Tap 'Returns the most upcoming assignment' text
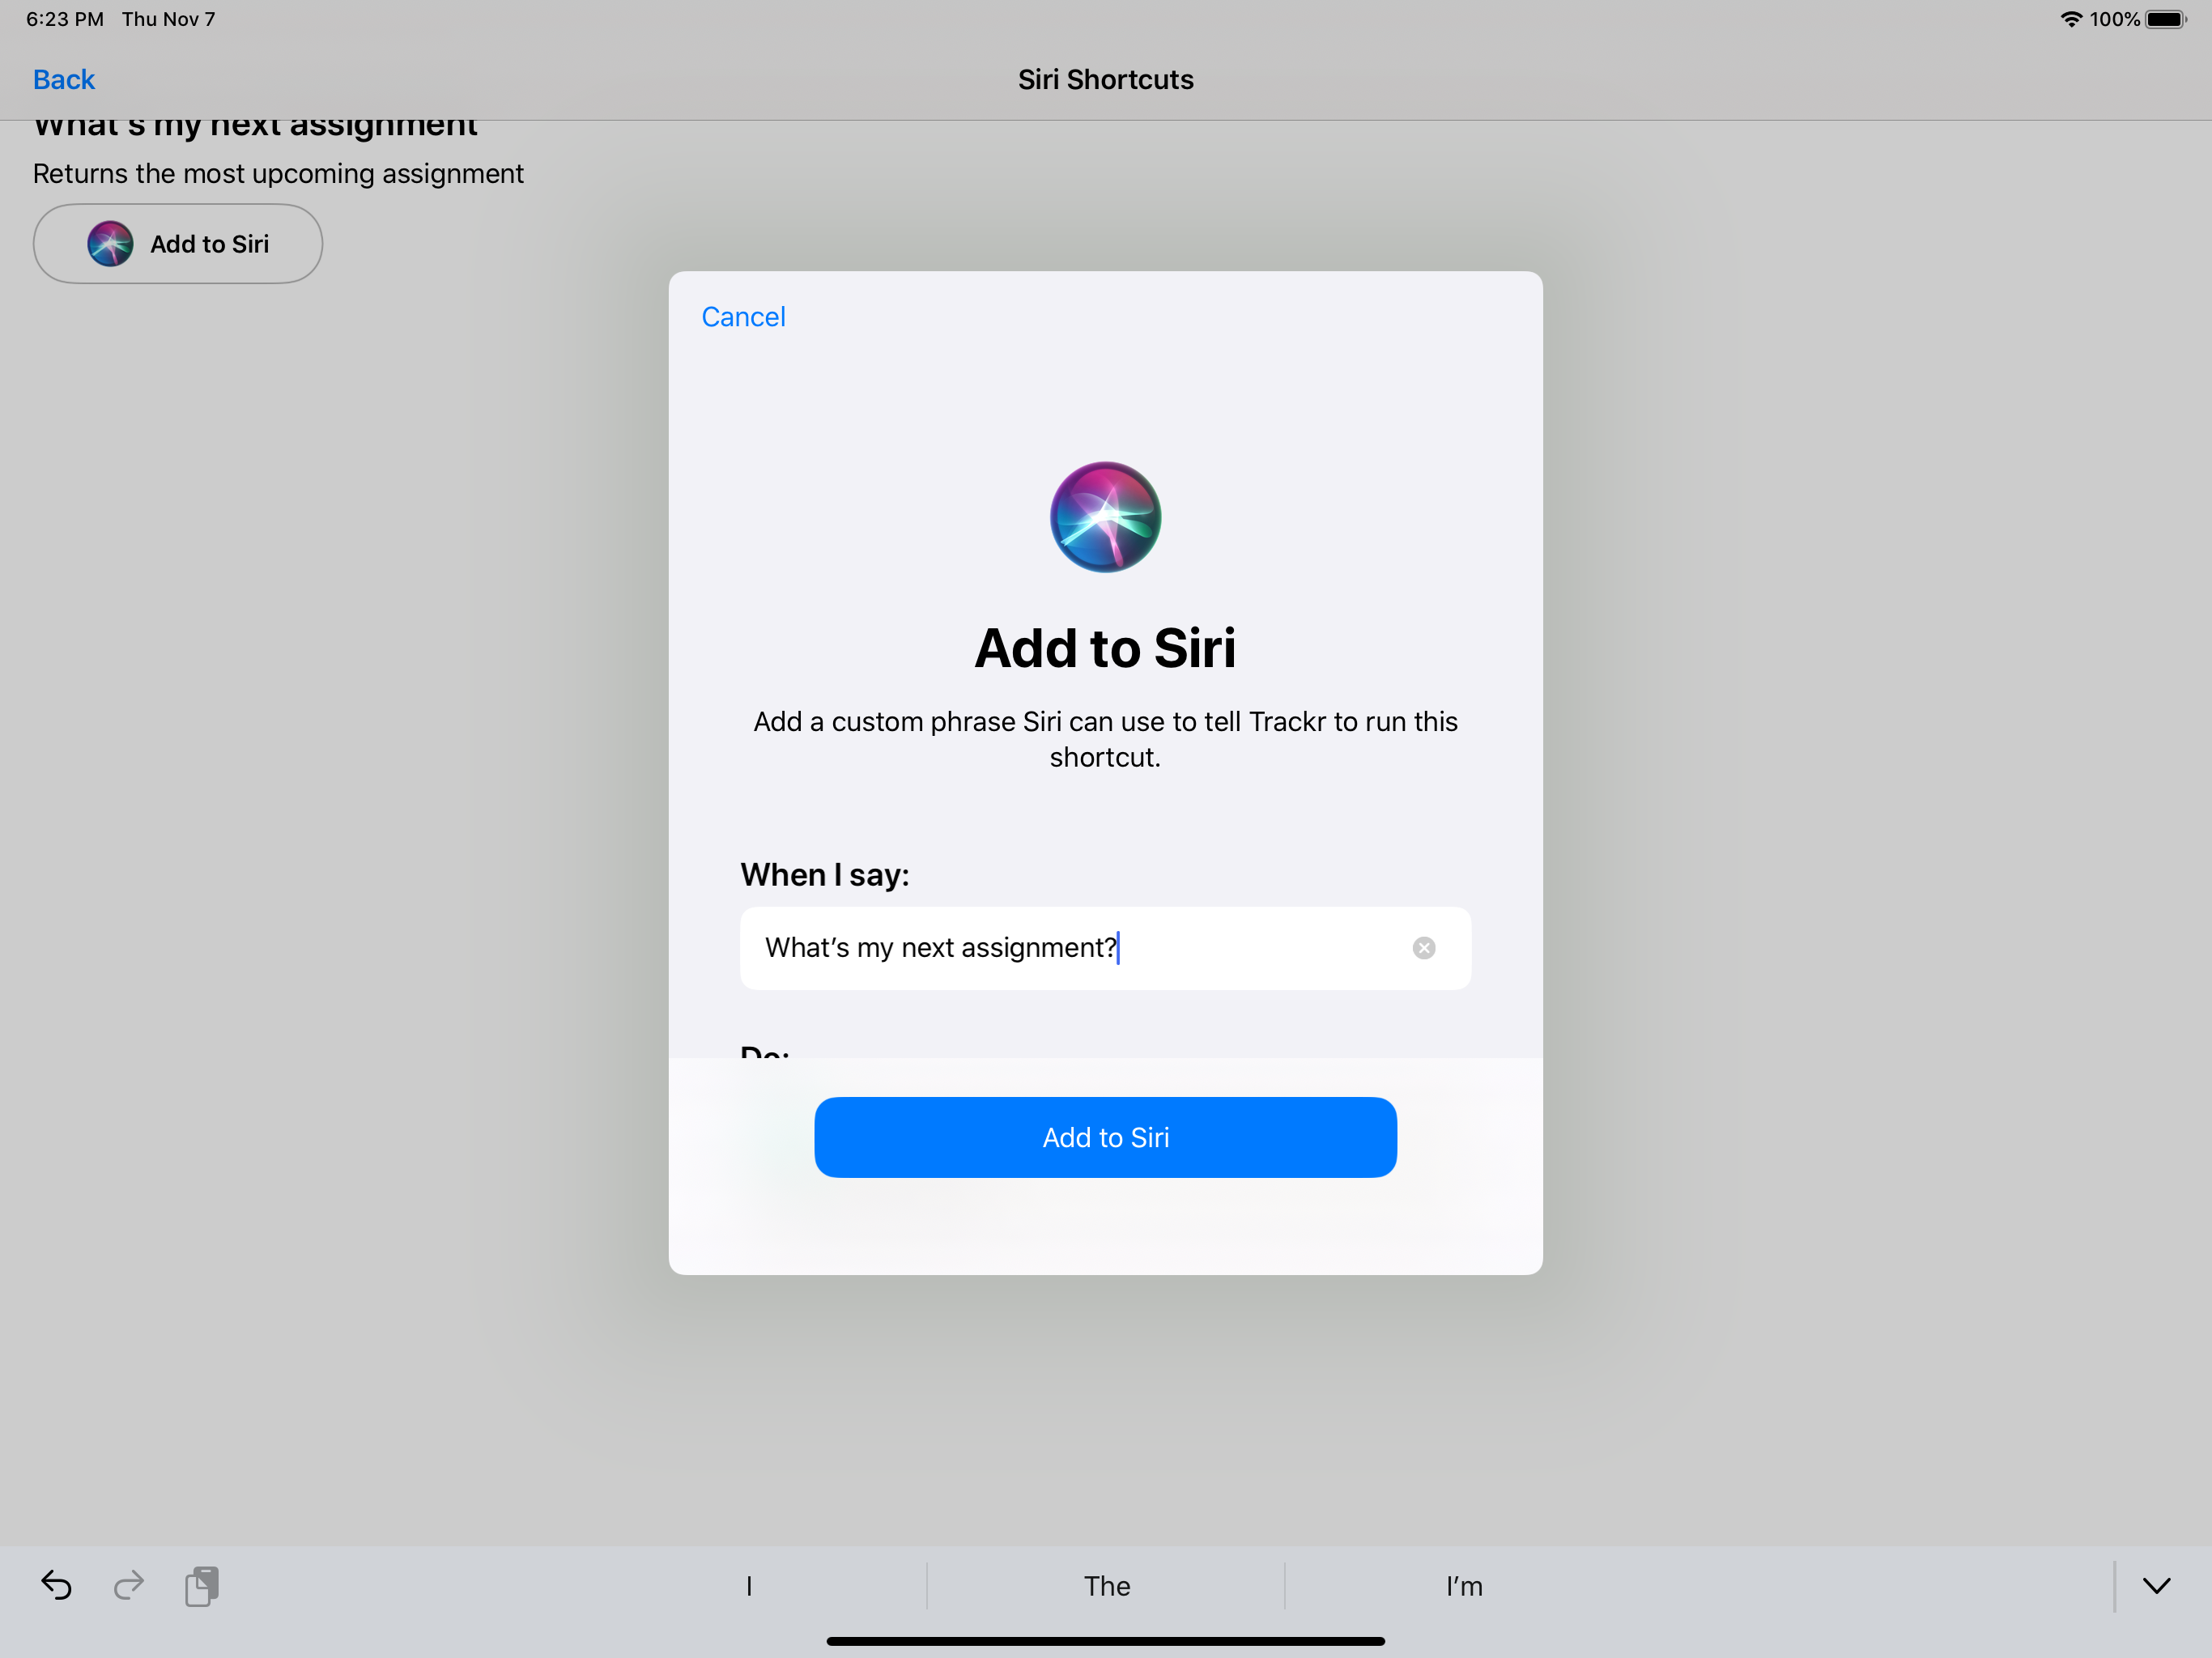 [x=278, y=174]
